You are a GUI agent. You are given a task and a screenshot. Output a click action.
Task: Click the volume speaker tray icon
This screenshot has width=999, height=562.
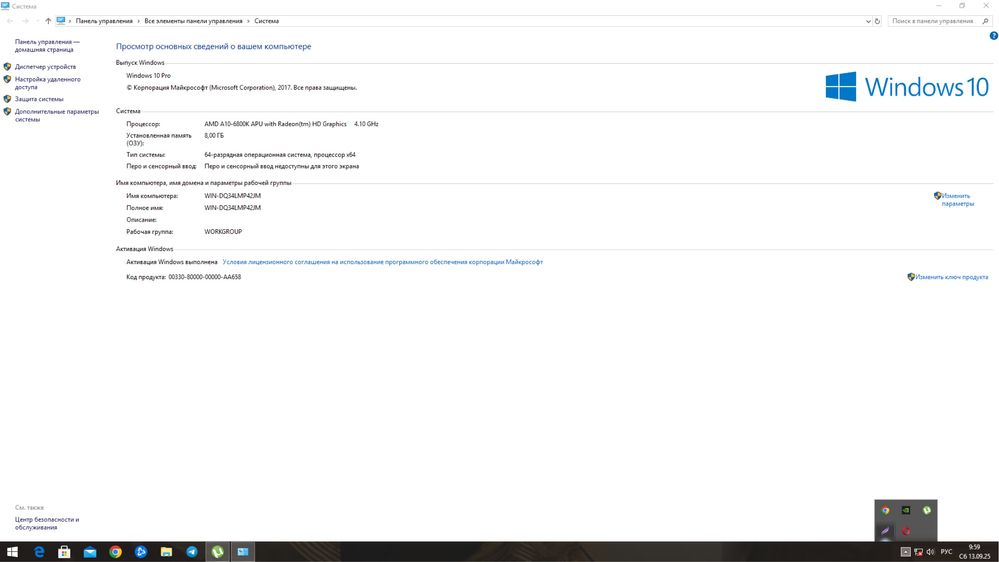tap(930, 552)
